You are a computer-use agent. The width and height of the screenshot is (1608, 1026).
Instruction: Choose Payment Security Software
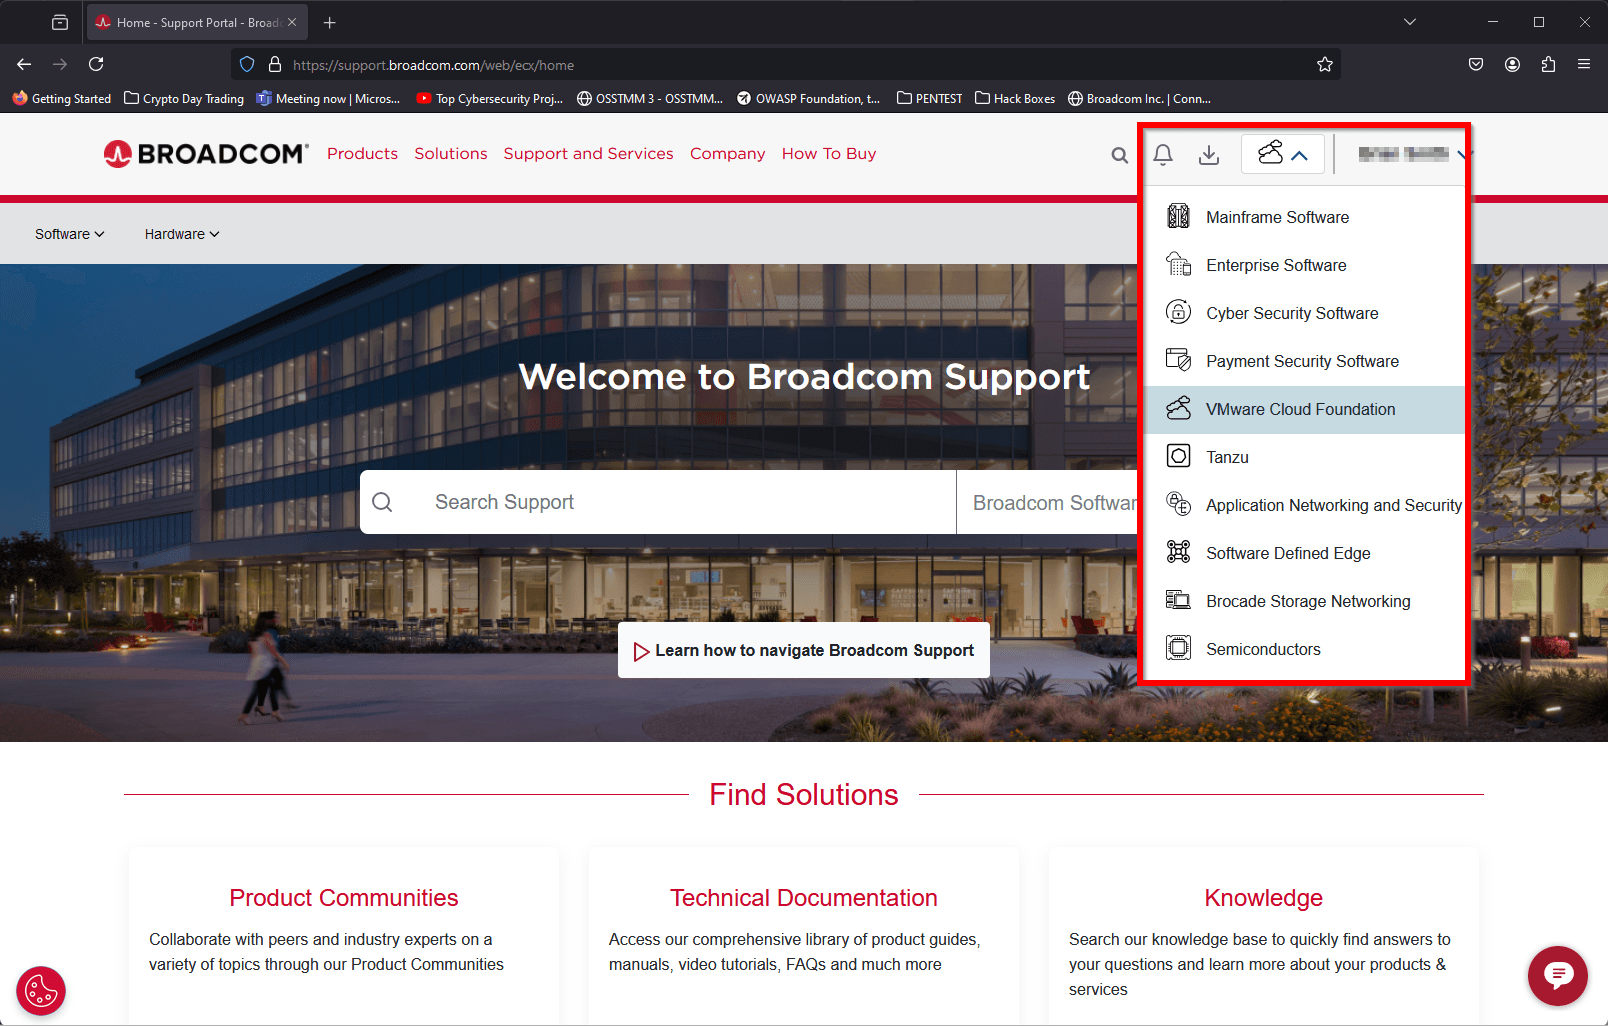click(1304, 361)
